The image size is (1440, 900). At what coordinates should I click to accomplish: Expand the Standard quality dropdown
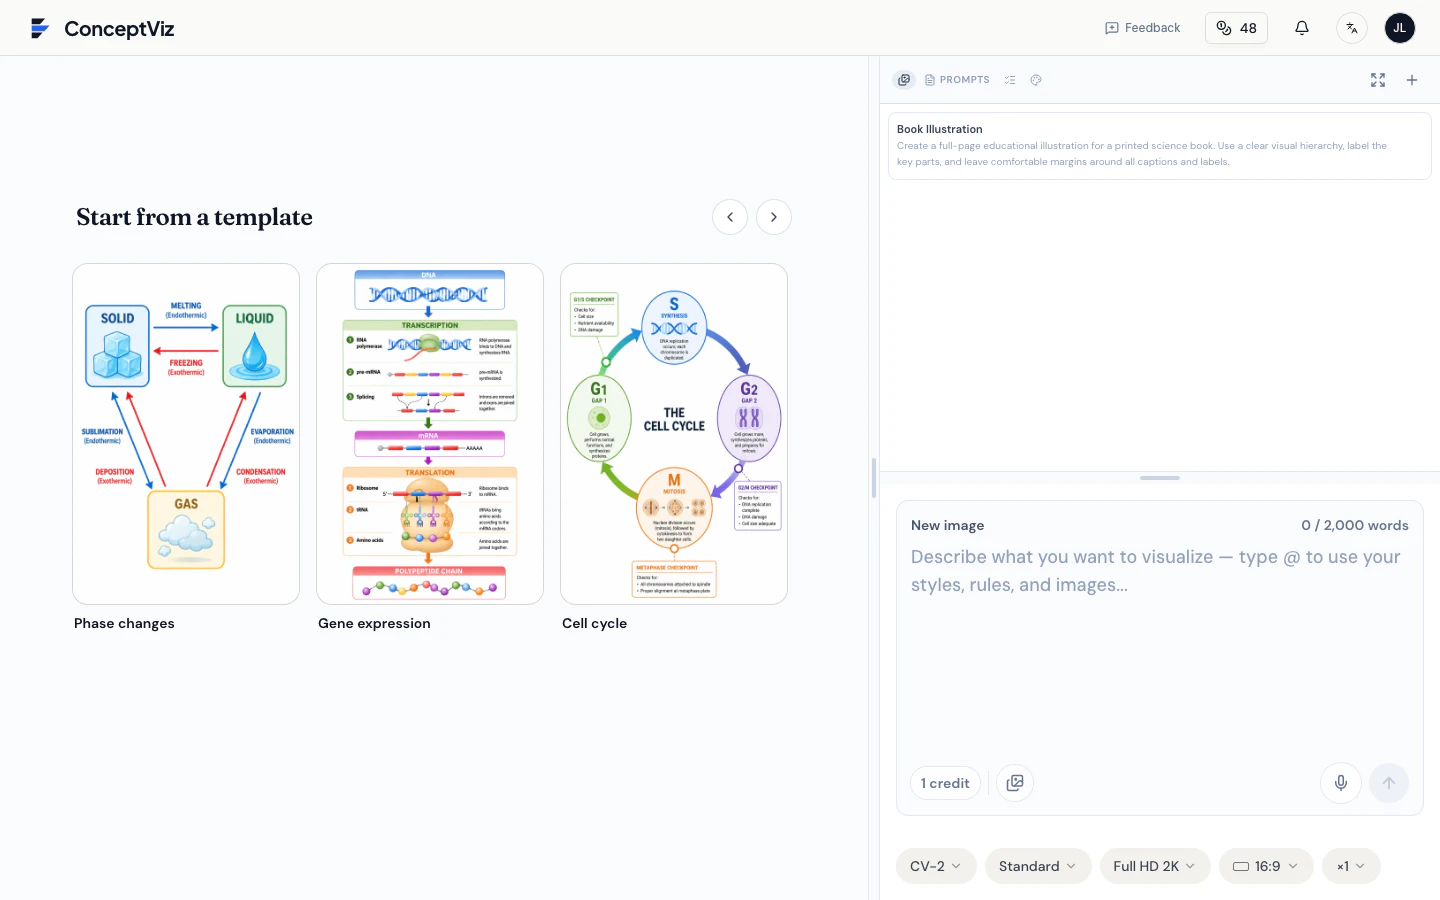1038,866
